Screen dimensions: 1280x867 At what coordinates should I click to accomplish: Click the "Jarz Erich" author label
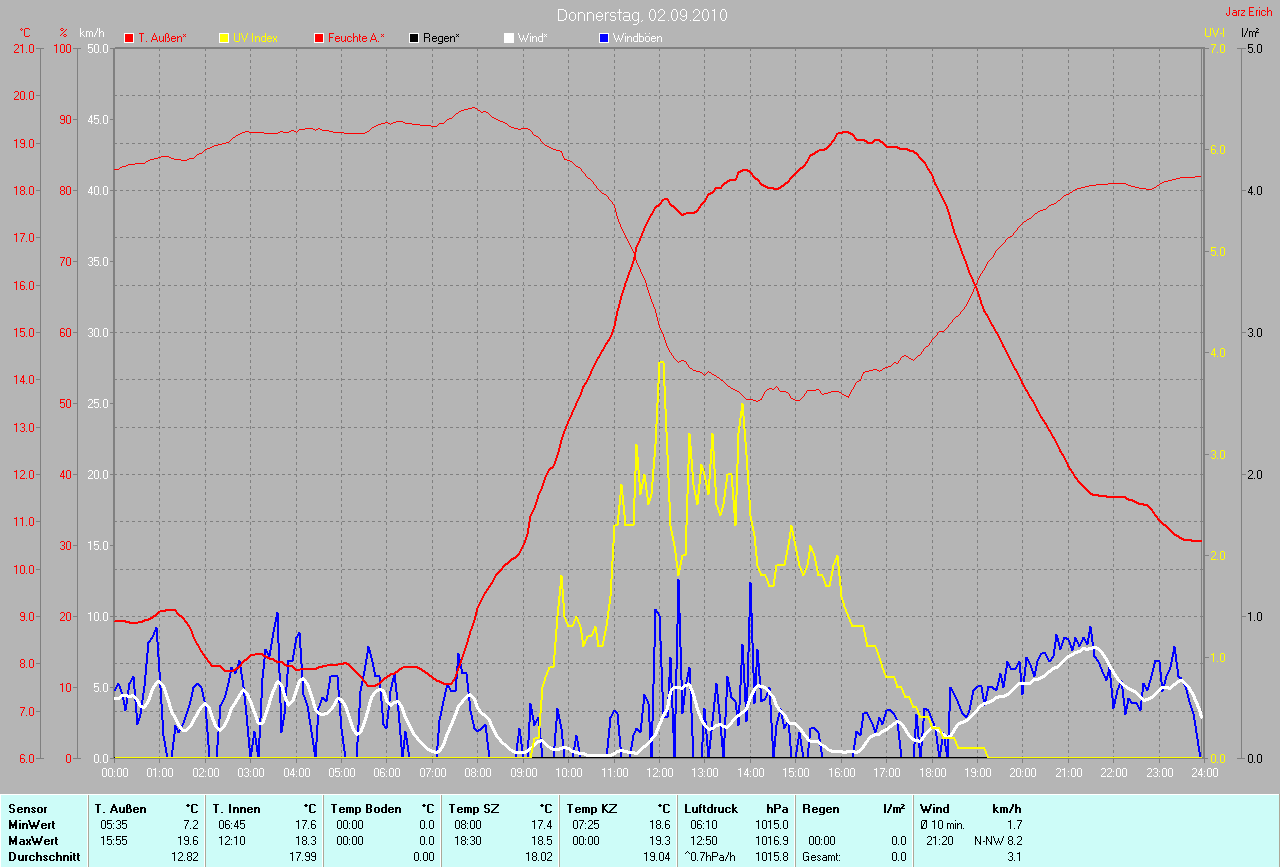pos(1249,12)
